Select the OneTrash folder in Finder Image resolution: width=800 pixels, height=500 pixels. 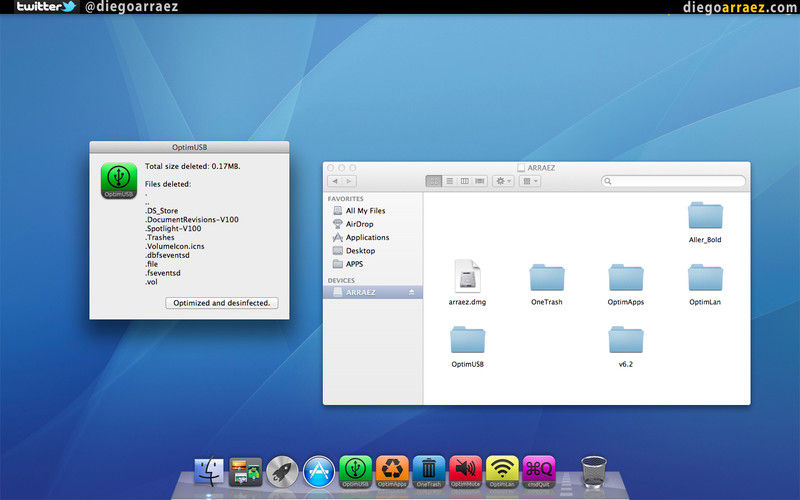click(546, 285)
